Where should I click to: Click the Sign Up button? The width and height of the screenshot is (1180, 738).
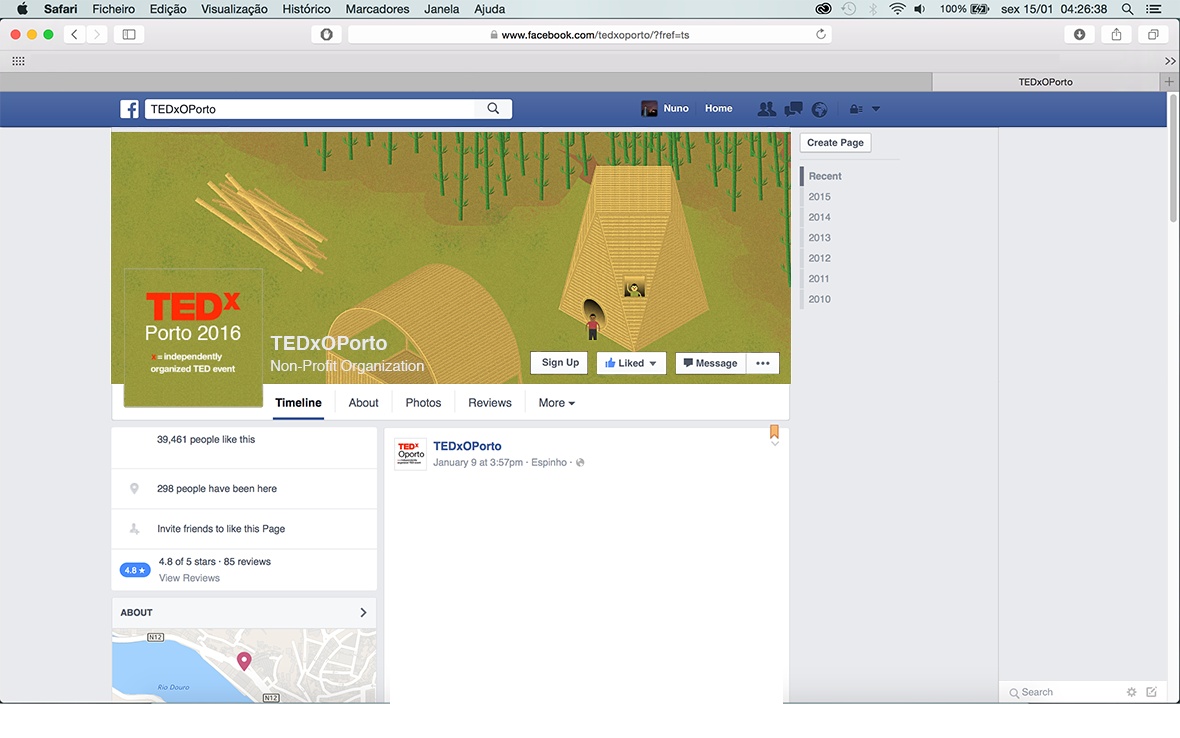tap(560, 363)
